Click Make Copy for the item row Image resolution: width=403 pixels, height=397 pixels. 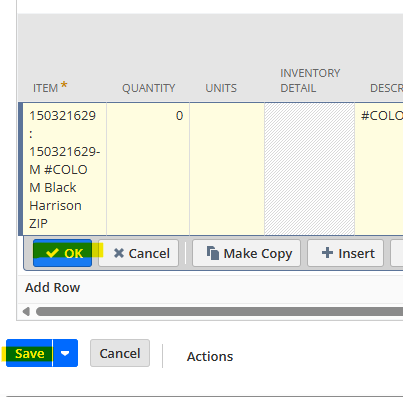pos(246,253)
